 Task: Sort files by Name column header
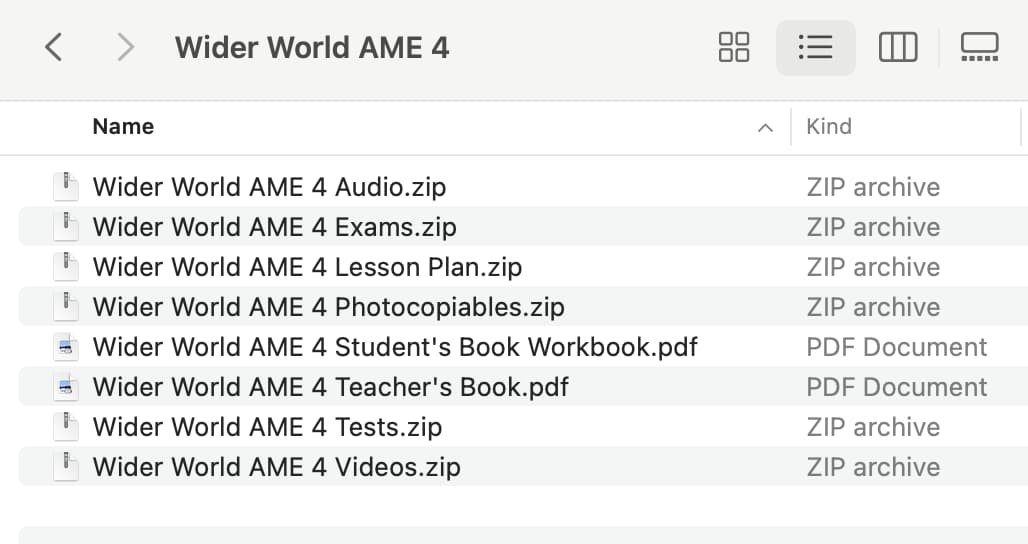(x=123, y=126)
